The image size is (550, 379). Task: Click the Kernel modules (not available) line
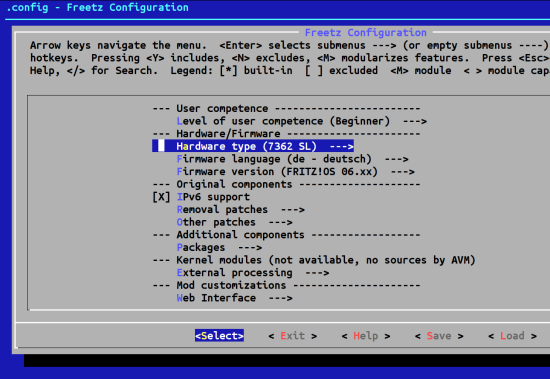click(x=314, y=260)
